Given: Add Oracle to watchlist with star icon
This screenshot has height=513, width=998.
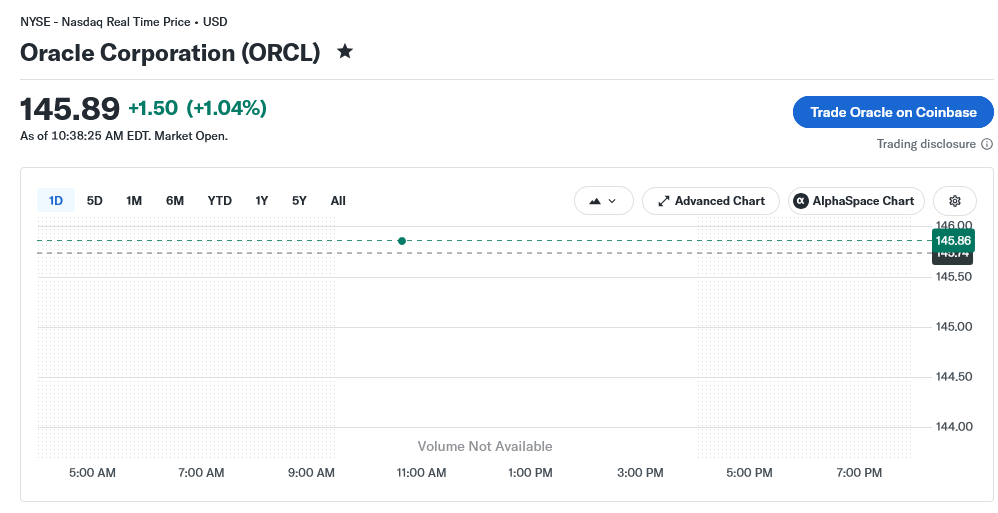Looking at the screenshot, I should click(x=345, y=51).
